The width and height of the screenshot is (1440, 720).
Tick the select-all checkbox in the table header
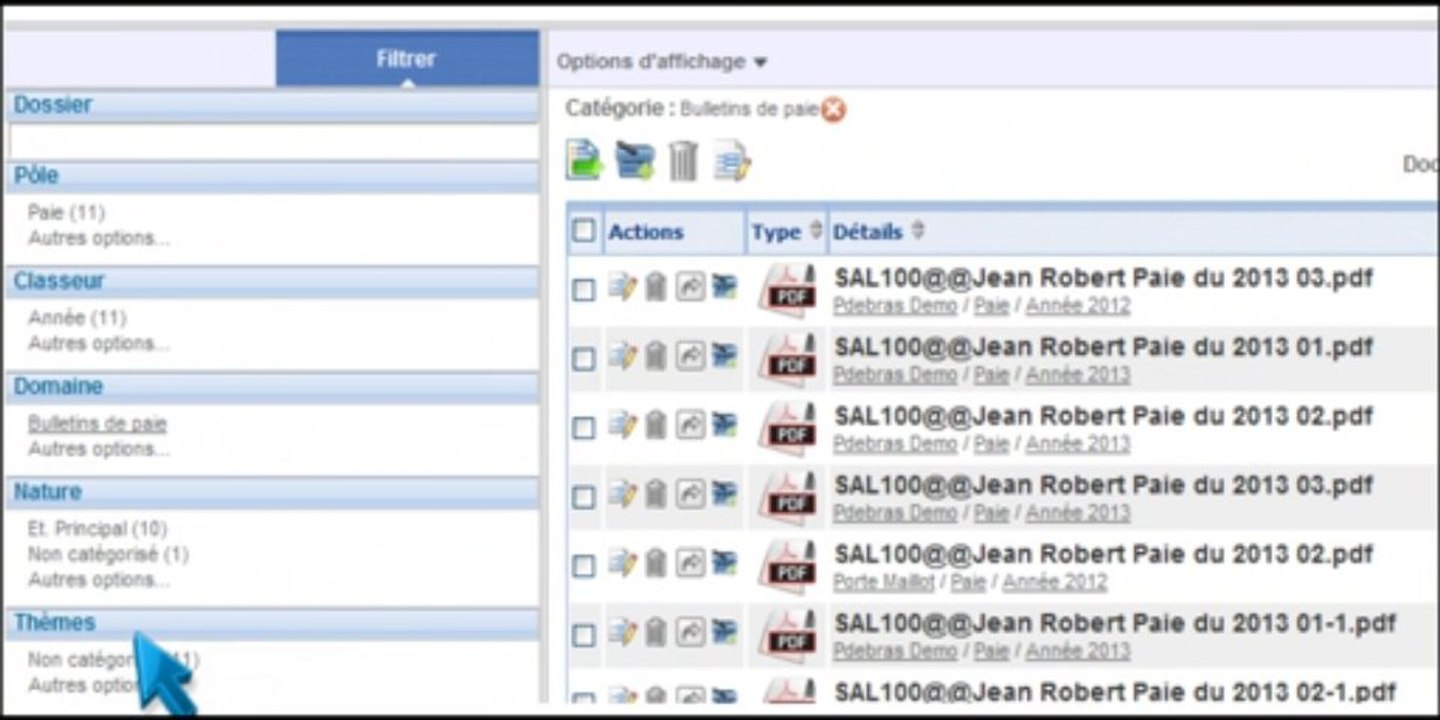(x=583, y=231)
